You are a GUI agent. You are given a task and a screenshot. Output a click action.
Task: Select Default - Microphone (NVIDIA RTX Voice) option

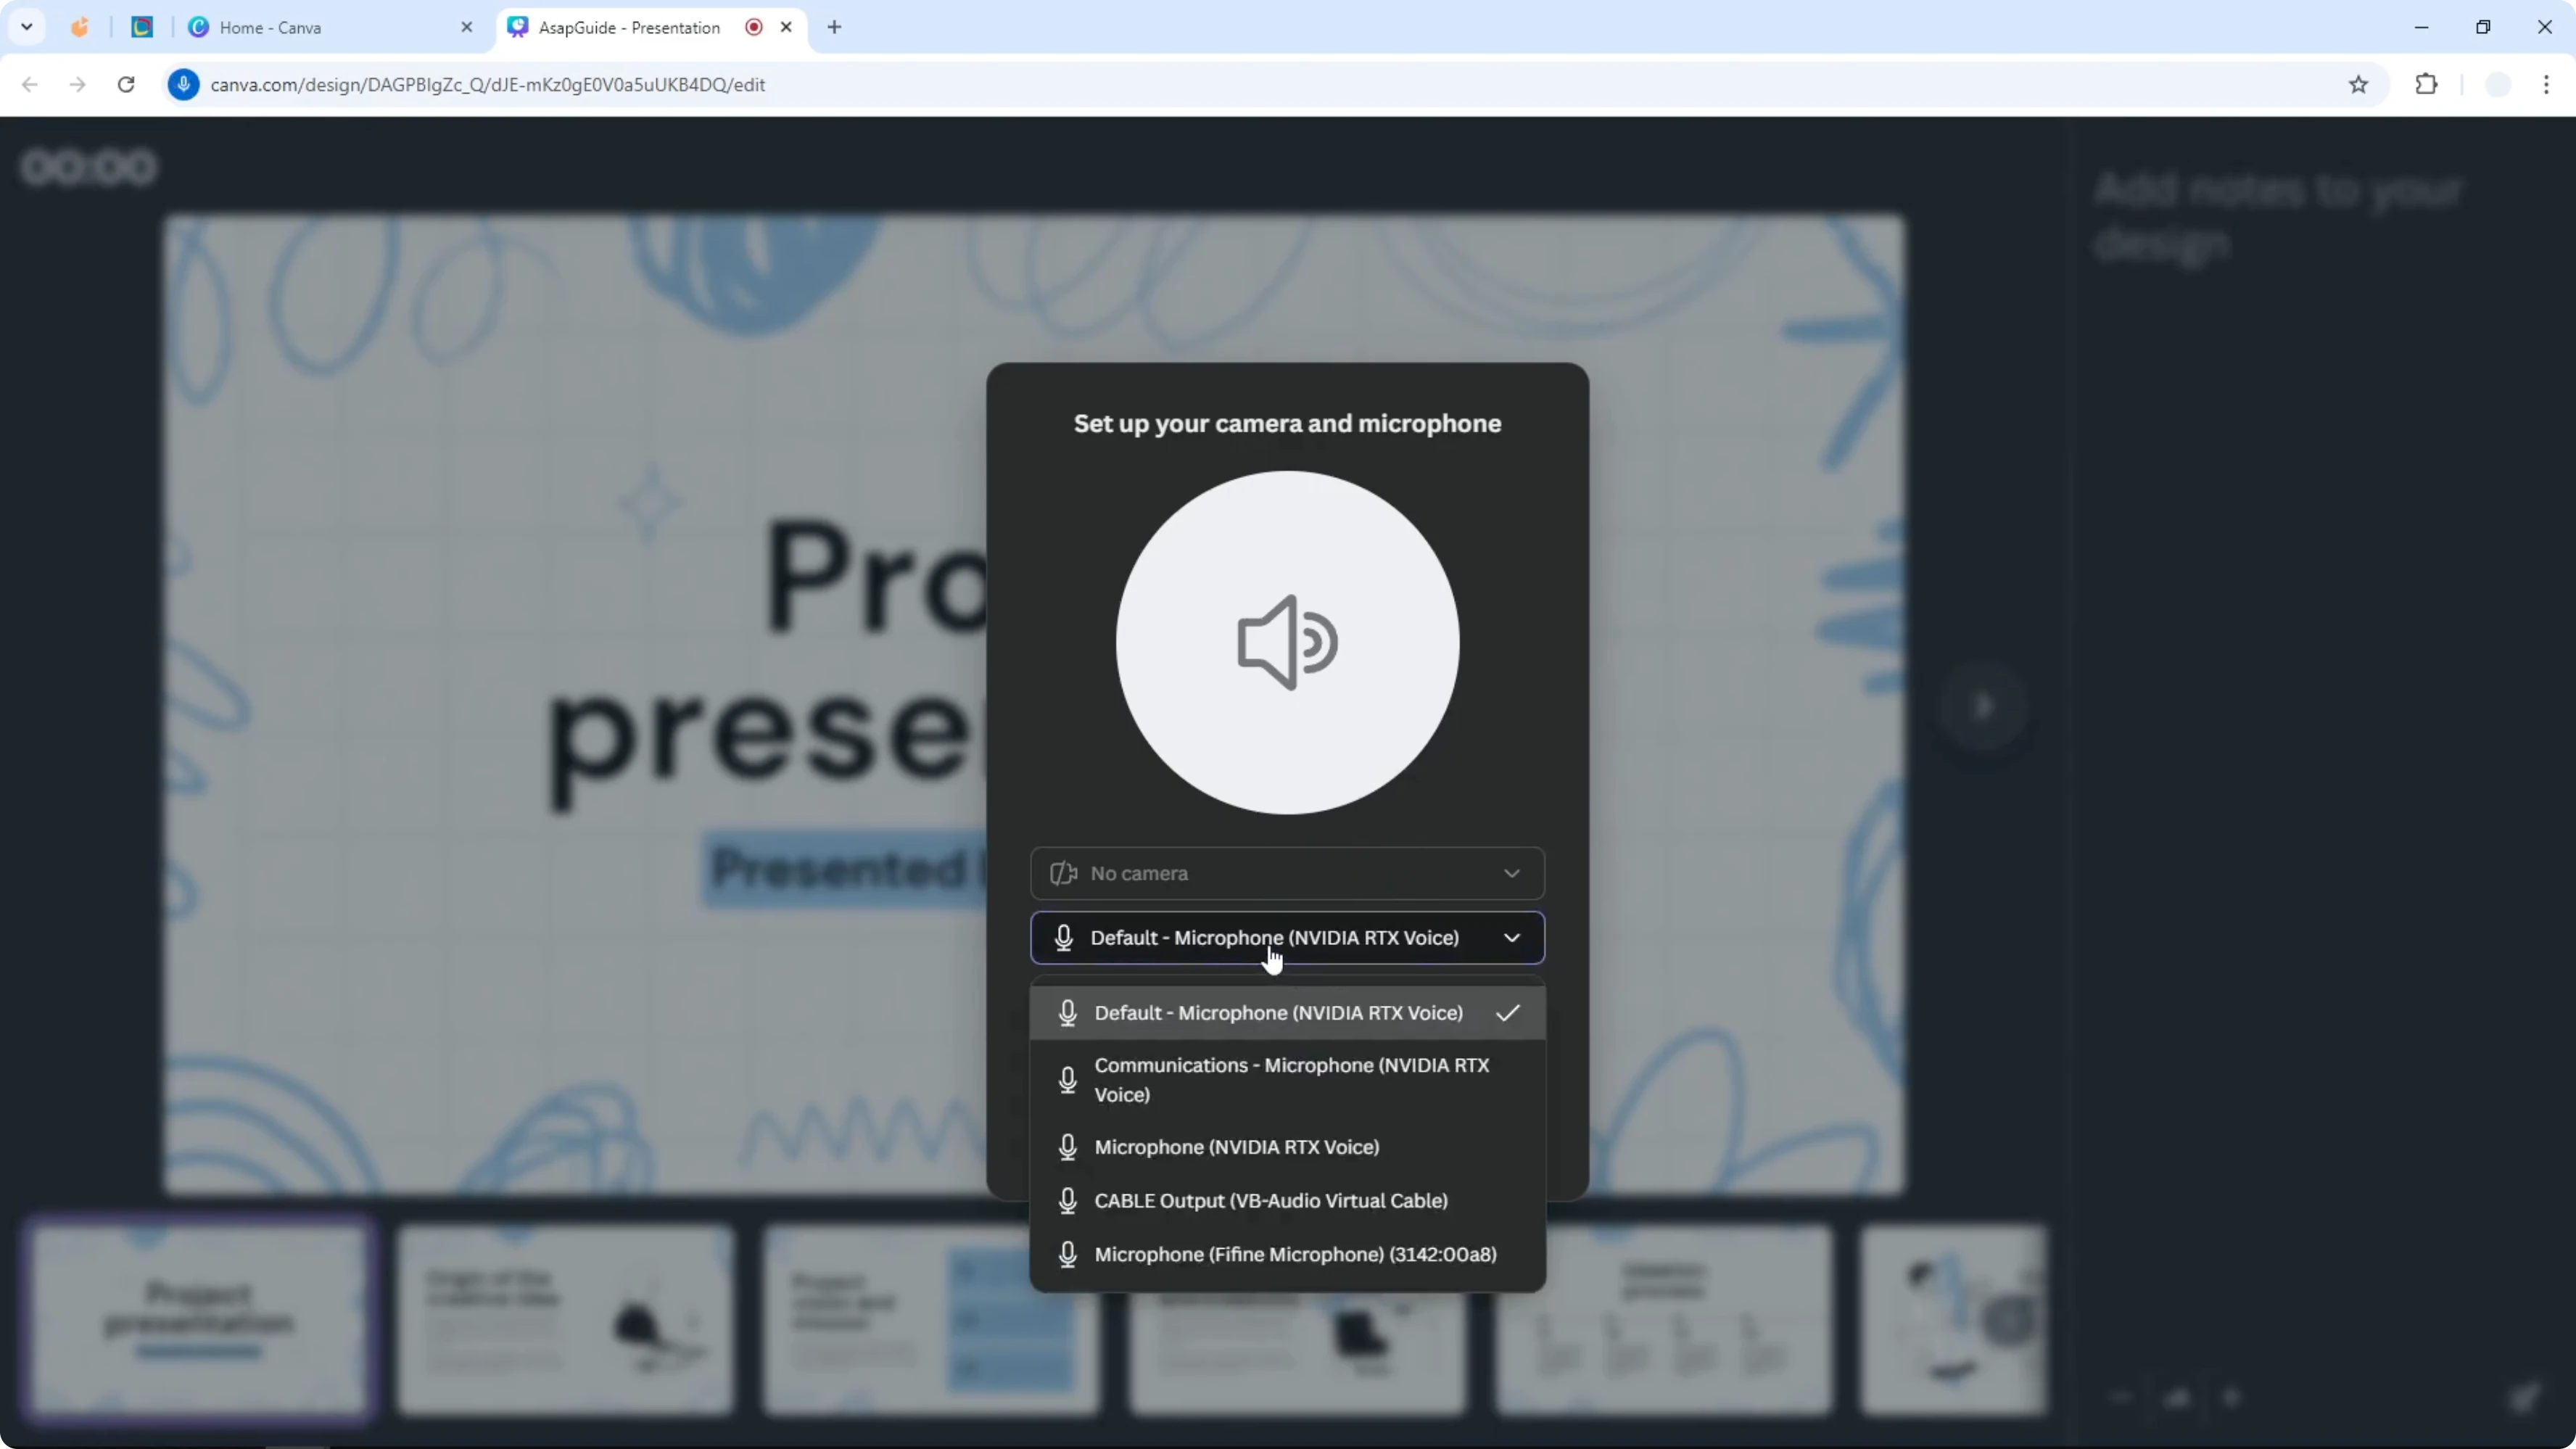click(1287, 1012)
